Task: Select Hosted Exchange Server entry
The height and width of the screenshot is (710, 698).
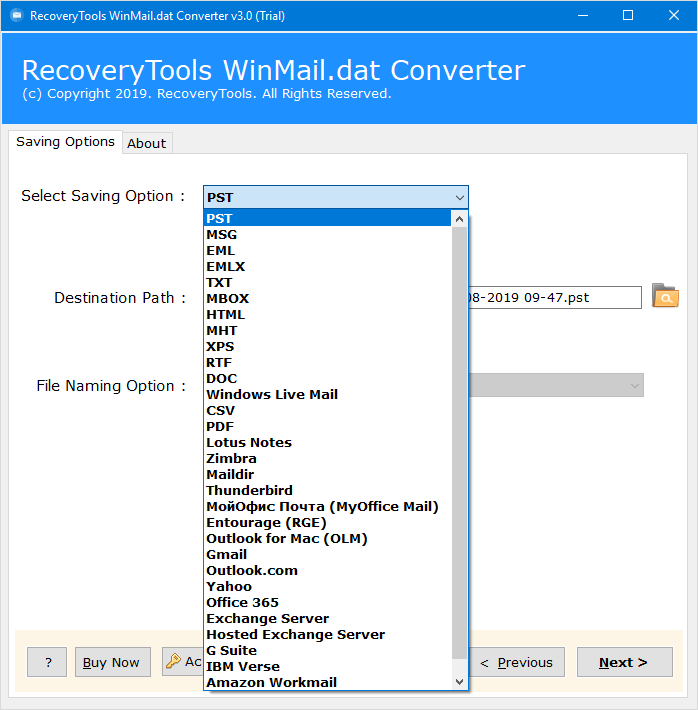Action: (x=327, y=634)
